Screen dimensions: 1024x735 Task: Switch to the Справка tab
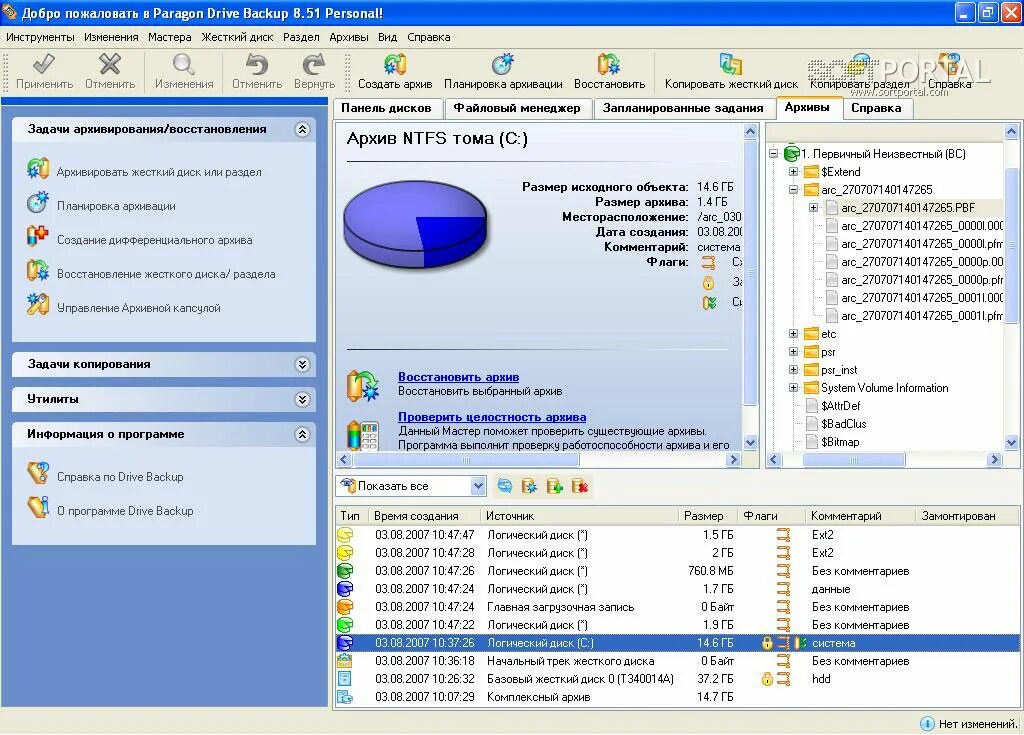pos(876,108)
